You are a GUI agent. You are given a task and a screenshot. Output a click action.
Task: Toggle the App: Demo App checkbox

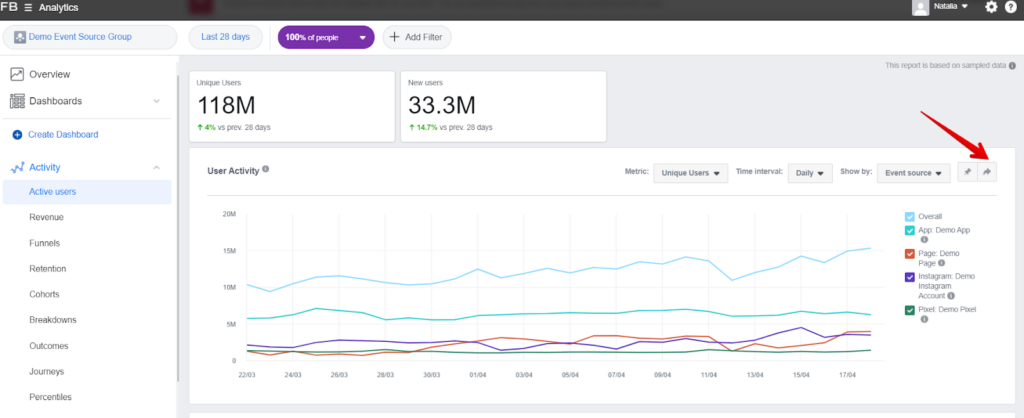(909, 230)
